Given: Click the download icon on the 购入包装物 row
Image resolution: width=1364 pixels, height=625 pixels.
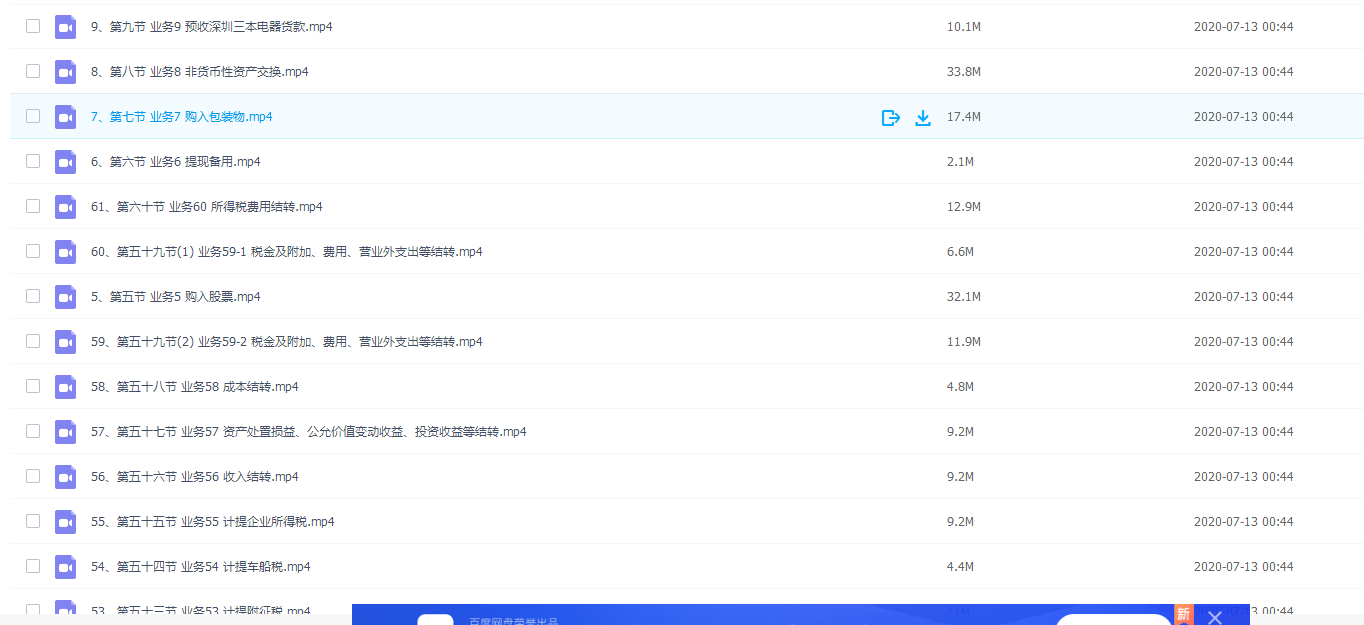Looking at the screenshot, I should pos(923,118).
